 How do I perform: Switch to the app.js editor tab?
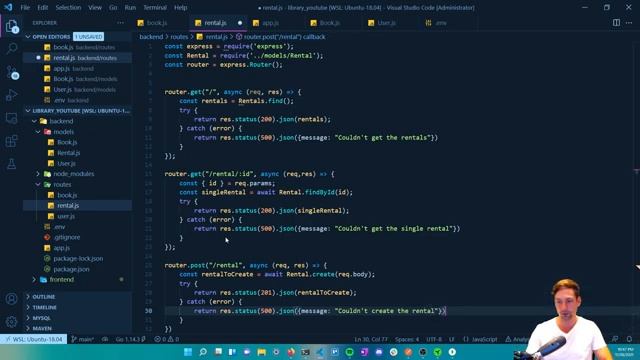click(270, 23)
